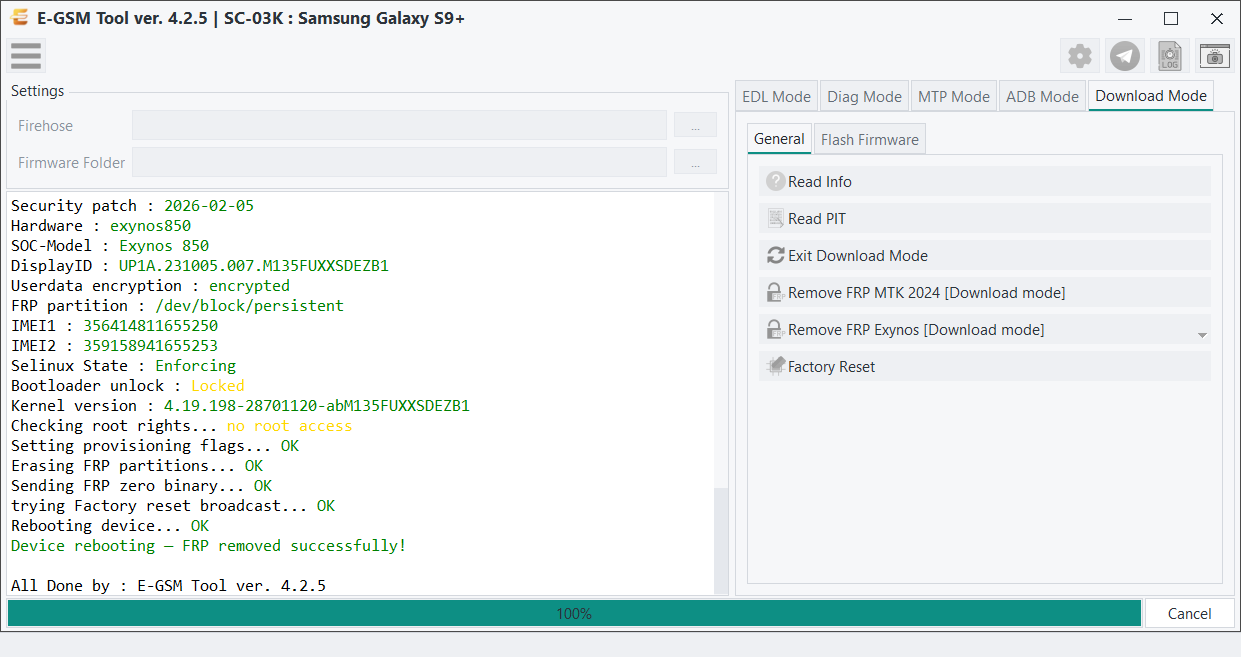
Task: Click the DisplayID value in log
Action: coord(253,265)
